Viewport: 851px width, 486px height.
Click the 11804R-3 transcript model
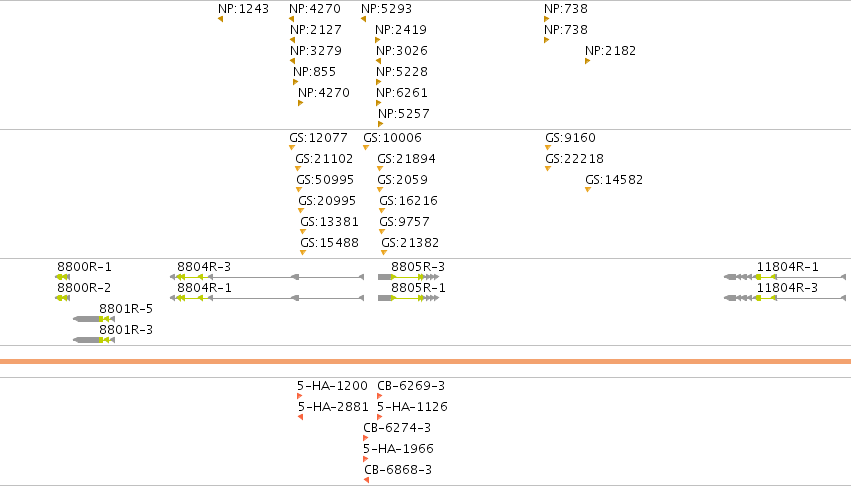click(x=785, y=298)
